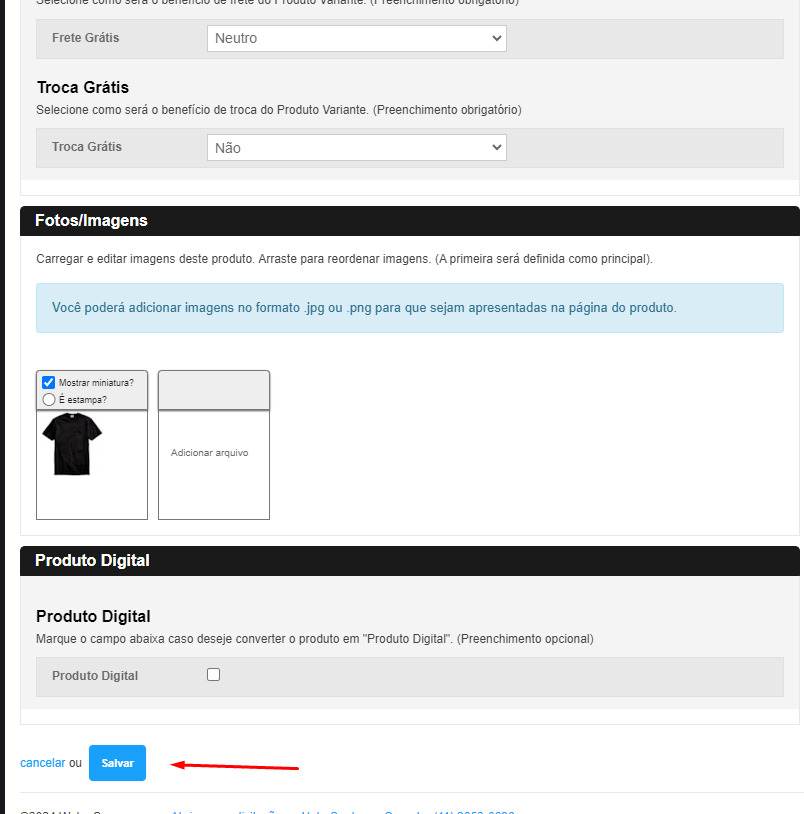Open the Frete Grátis dropdown
Screen dimensions: 804x814
(x=356, y=38)
